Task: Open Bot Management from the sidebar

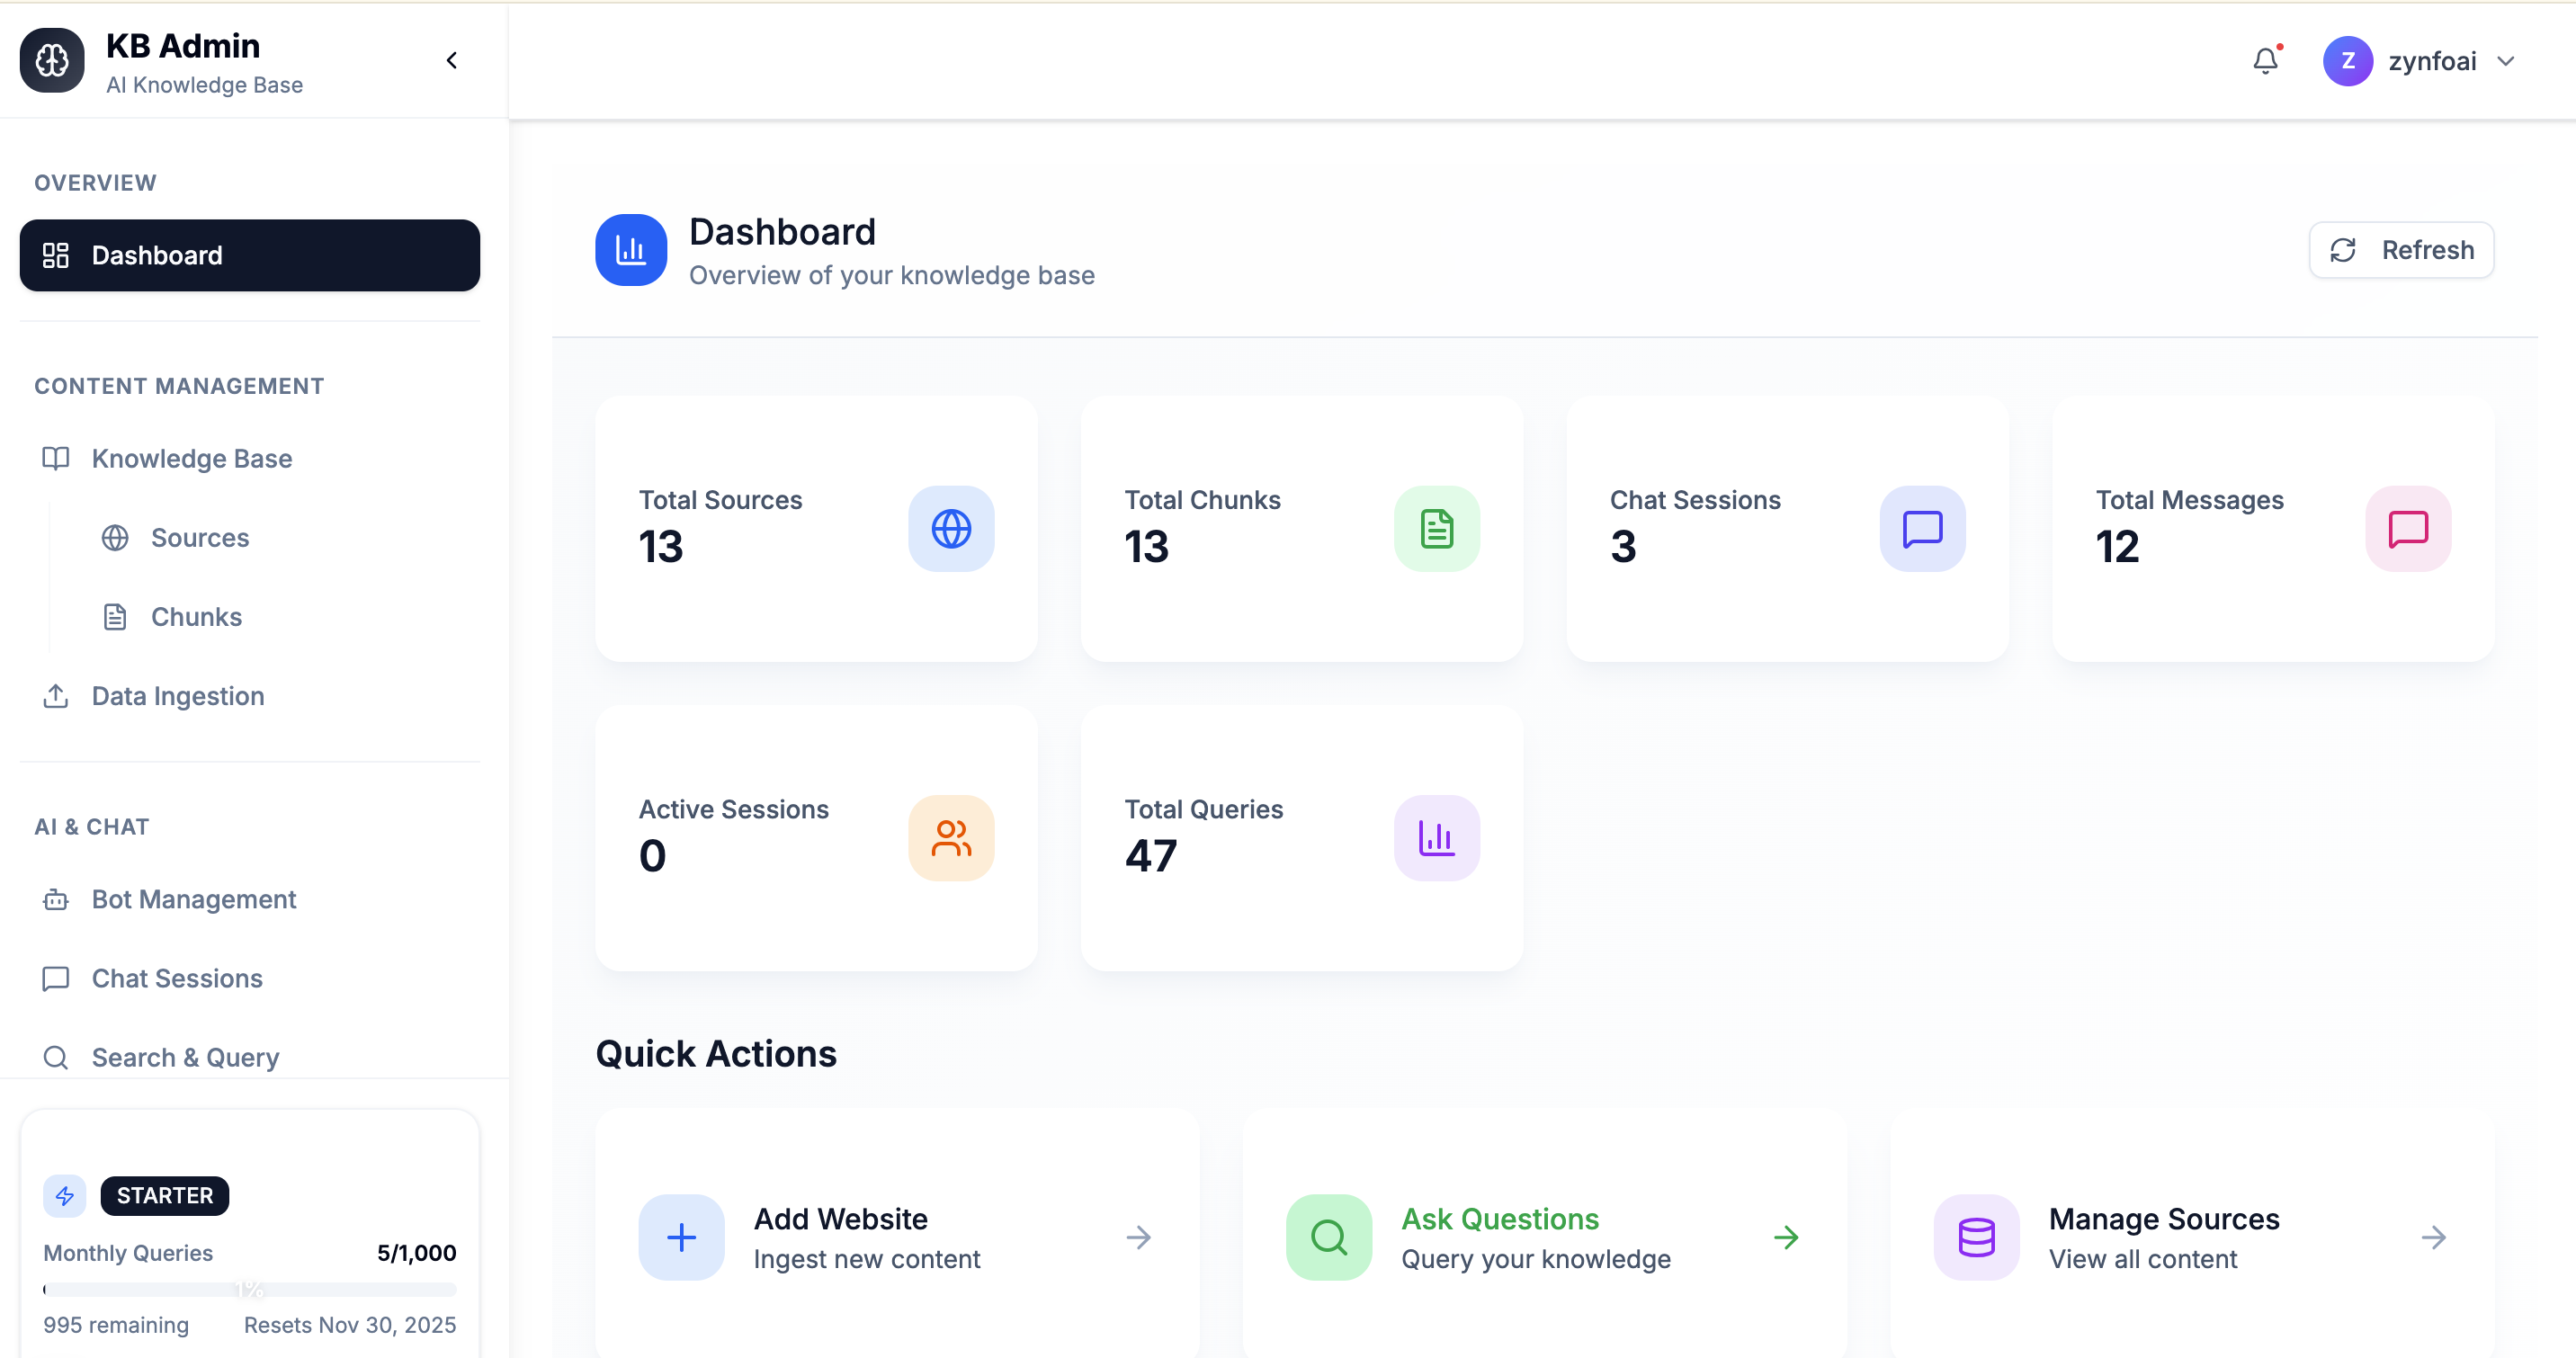Action: click(x=194, y=899)
